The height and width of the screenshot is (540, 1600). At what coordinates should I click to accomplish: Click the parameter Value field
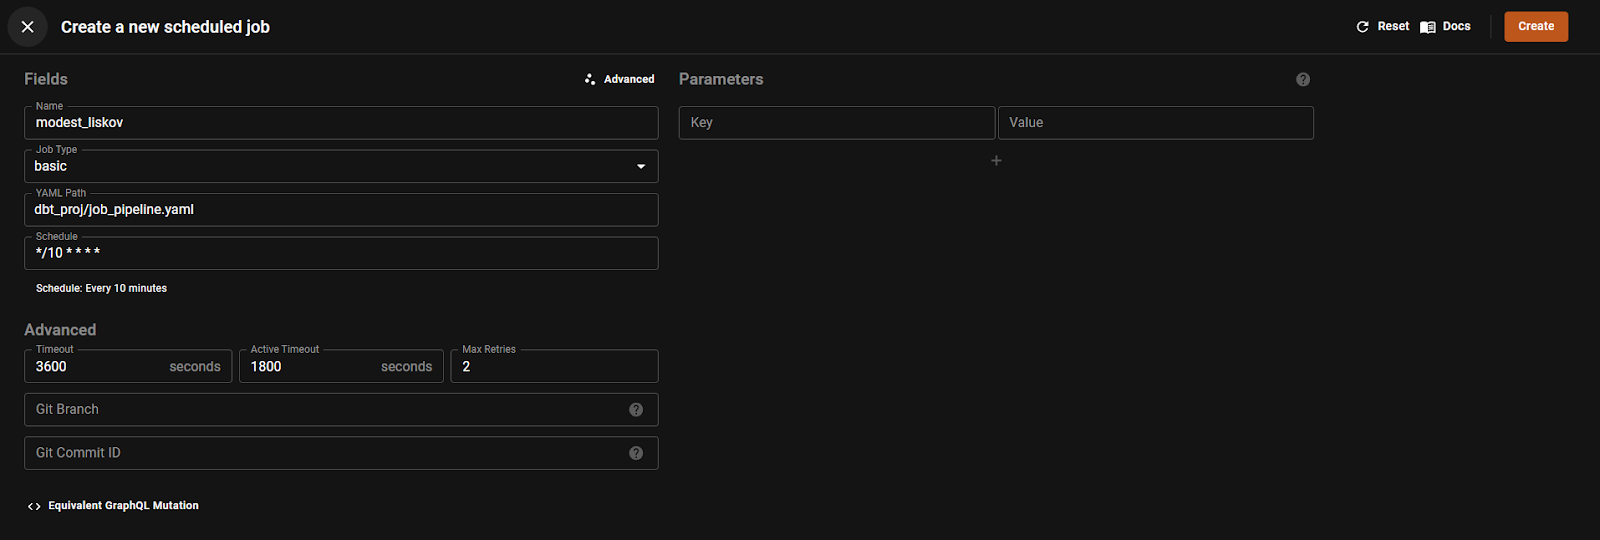coord(1155,123)
